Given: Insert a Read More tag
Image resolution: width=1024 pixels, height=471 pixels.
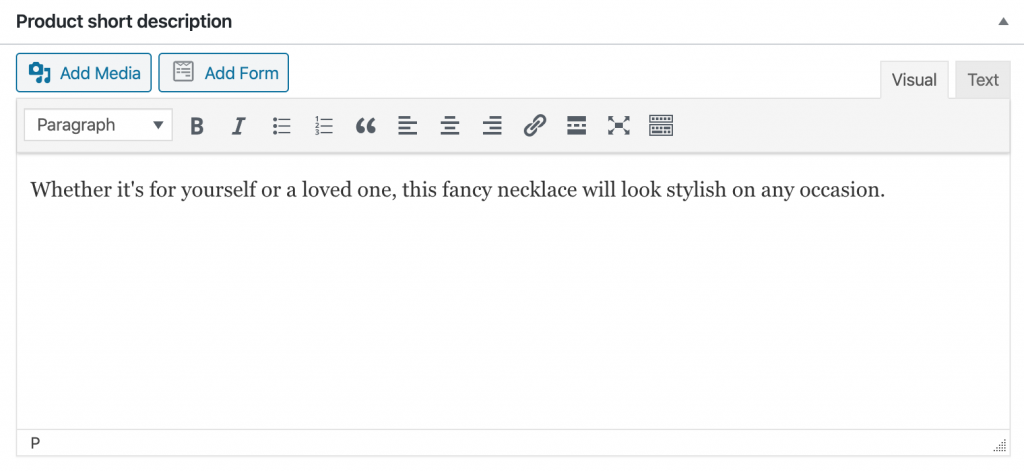Looking at the screenshot, I should (577, 125).
